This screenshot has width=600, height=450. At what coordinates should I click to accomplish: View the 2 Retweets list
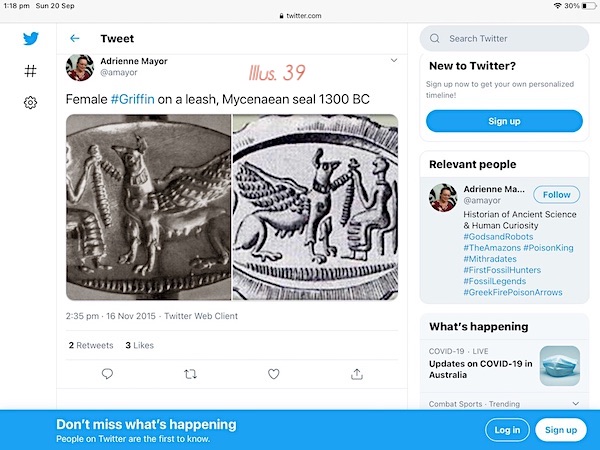pos(91,345)
